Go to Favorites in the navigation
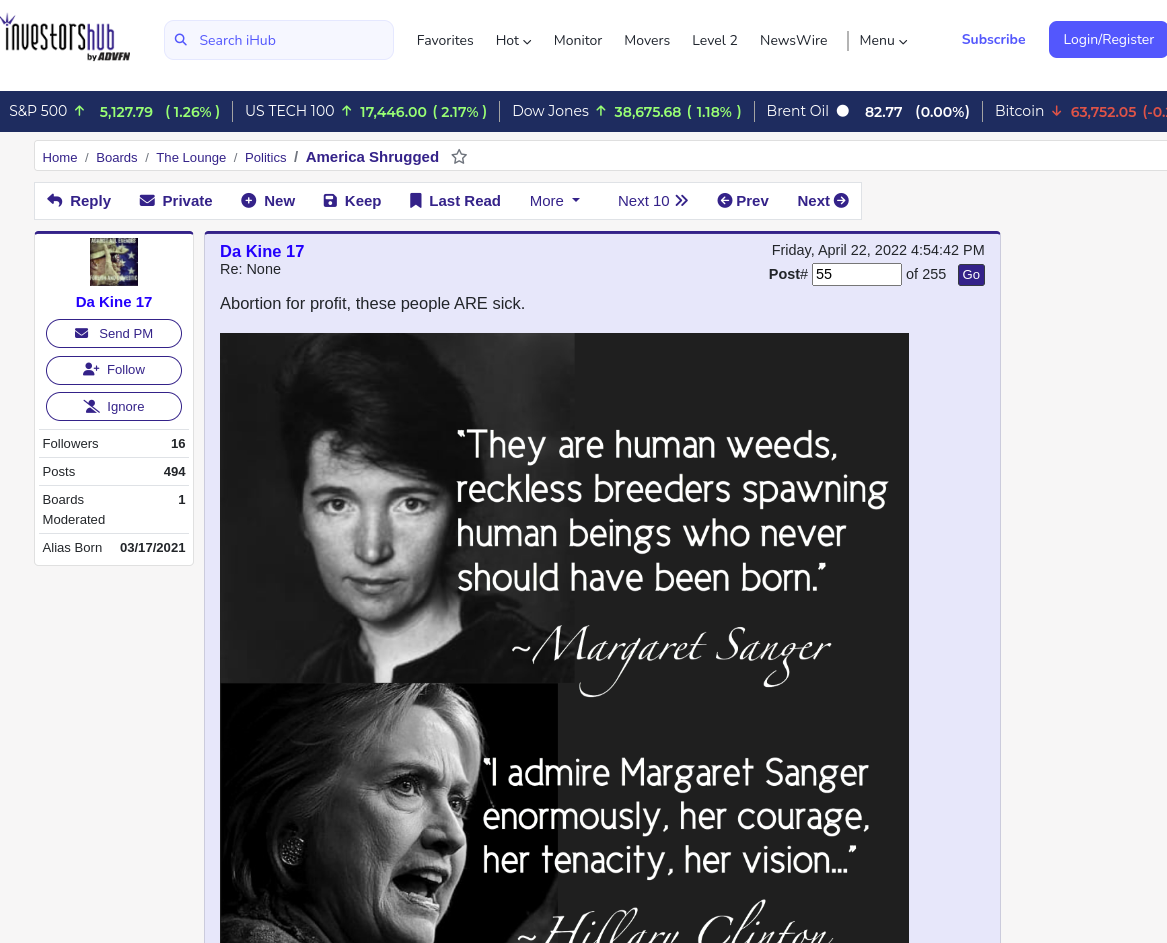Viewport: 1167px width, 943px height. [x=445, y=40]
